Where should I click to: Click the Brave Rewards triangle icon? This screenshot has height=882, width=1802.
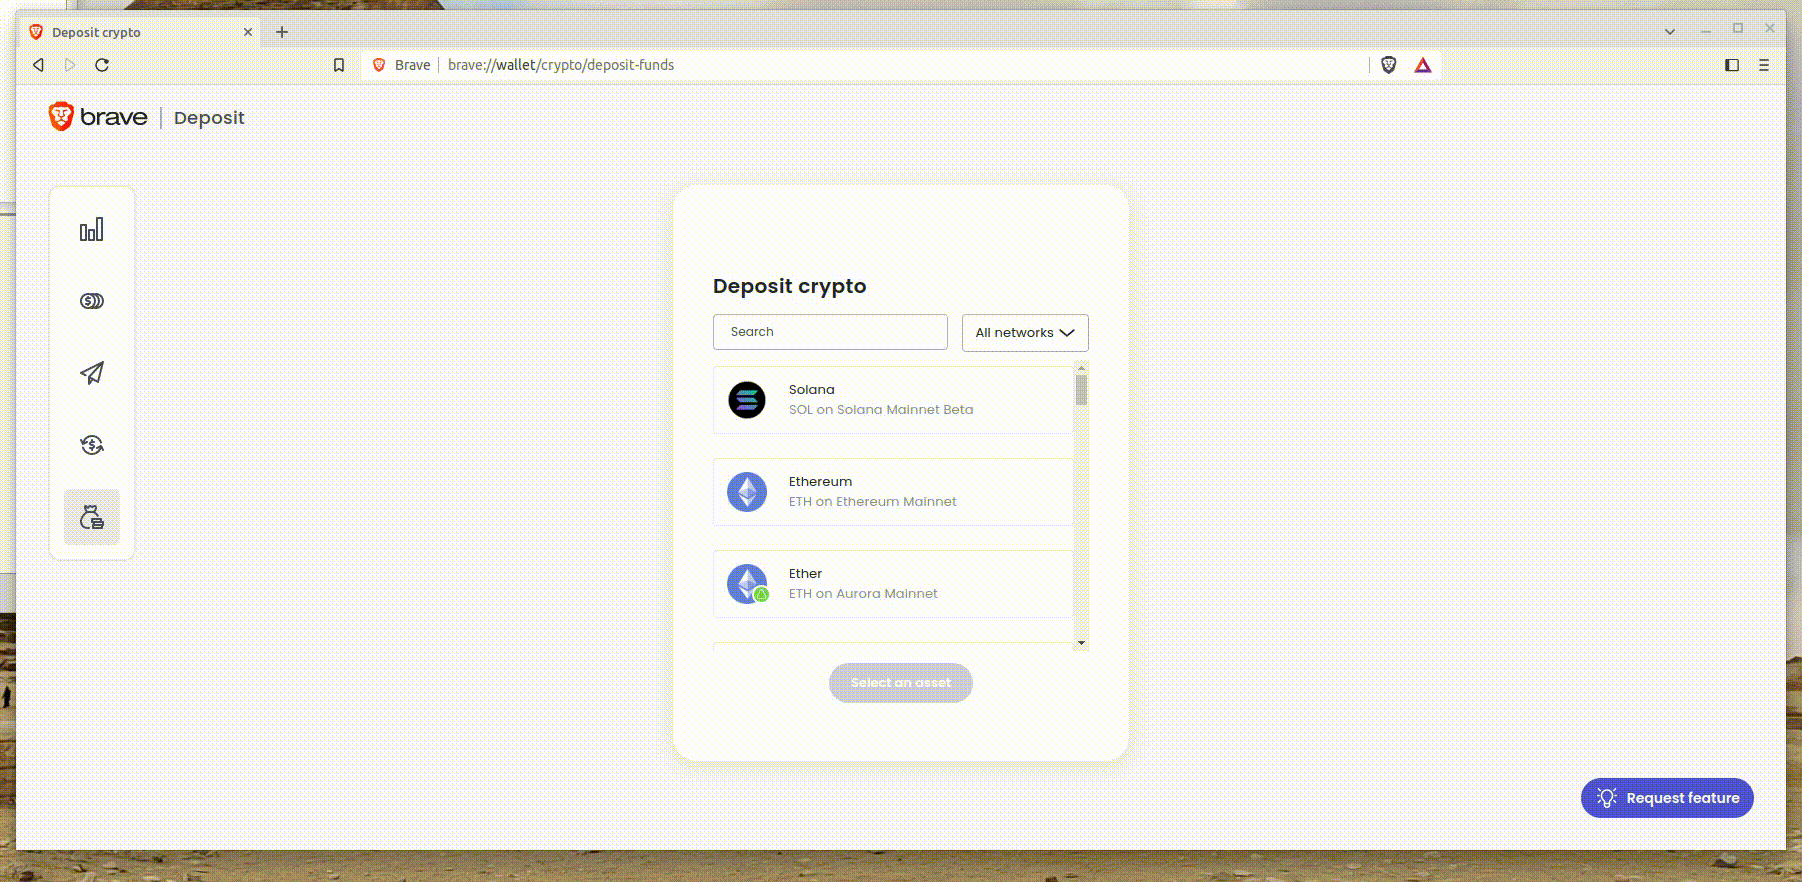click(x=1422, y=65)
